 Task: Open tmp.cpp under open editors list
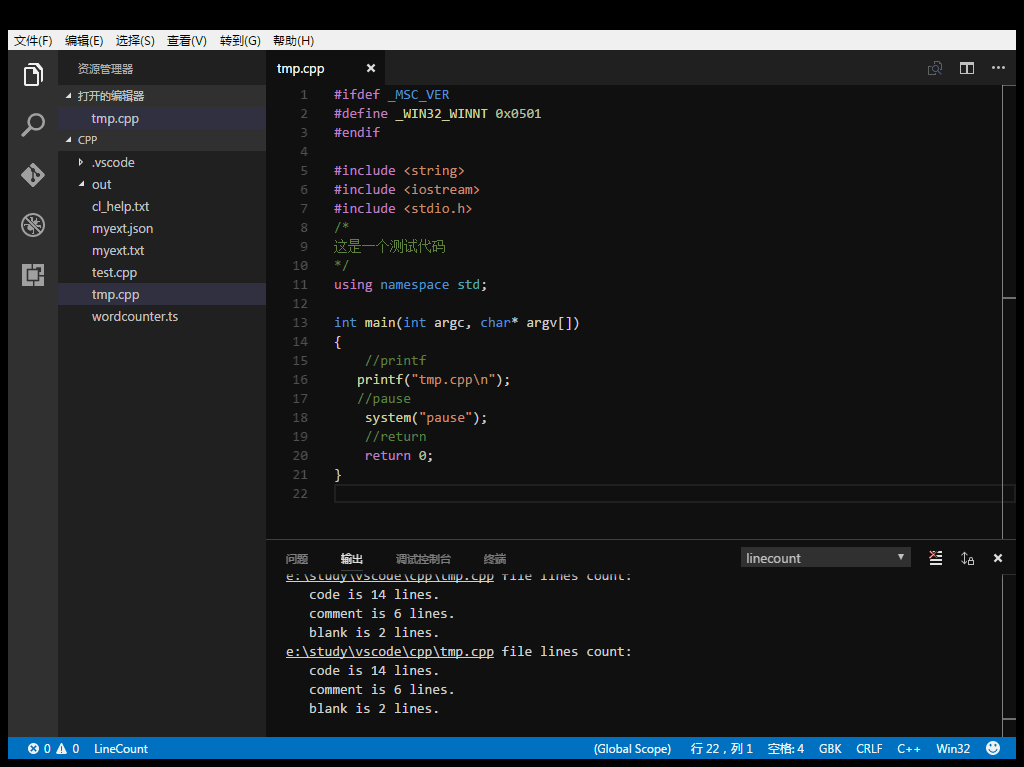[x=162, y=118]
